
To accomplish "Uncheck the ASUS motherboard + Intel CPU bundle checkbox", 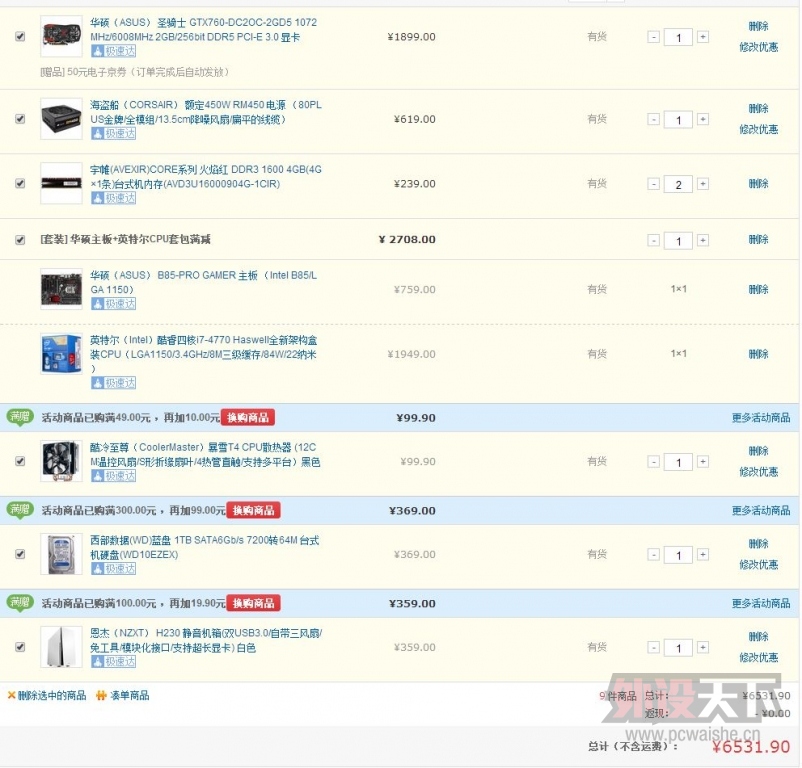I will pyautogui.click(x=20, y=240).
